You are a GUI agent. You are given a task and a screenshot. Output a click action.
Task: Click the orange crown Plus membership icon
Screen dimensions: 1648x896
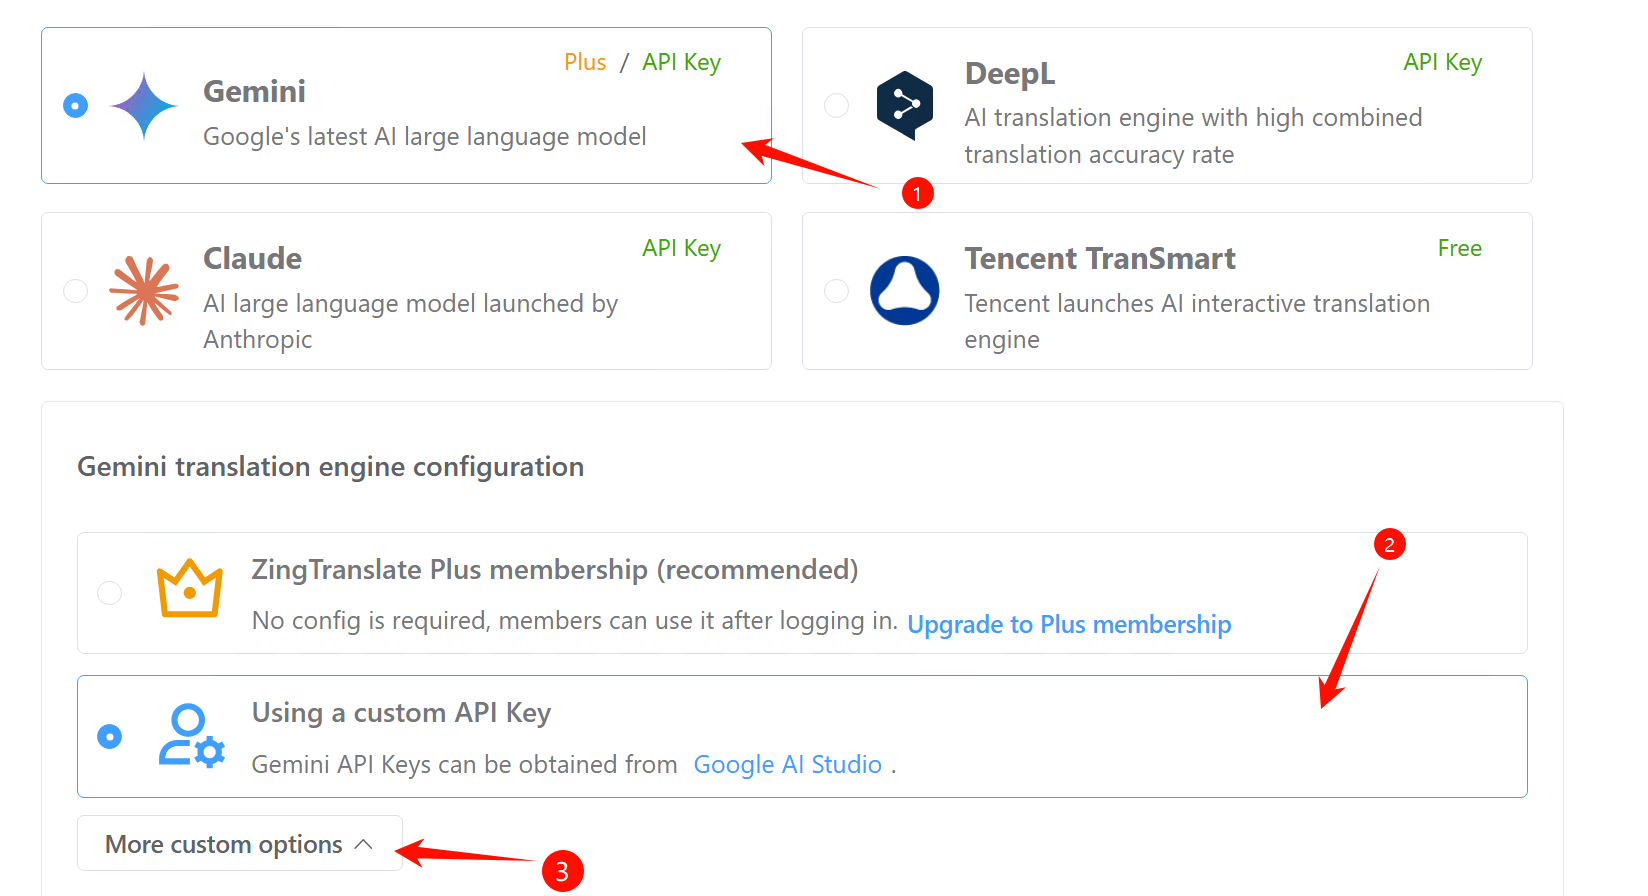pos(189,588)
